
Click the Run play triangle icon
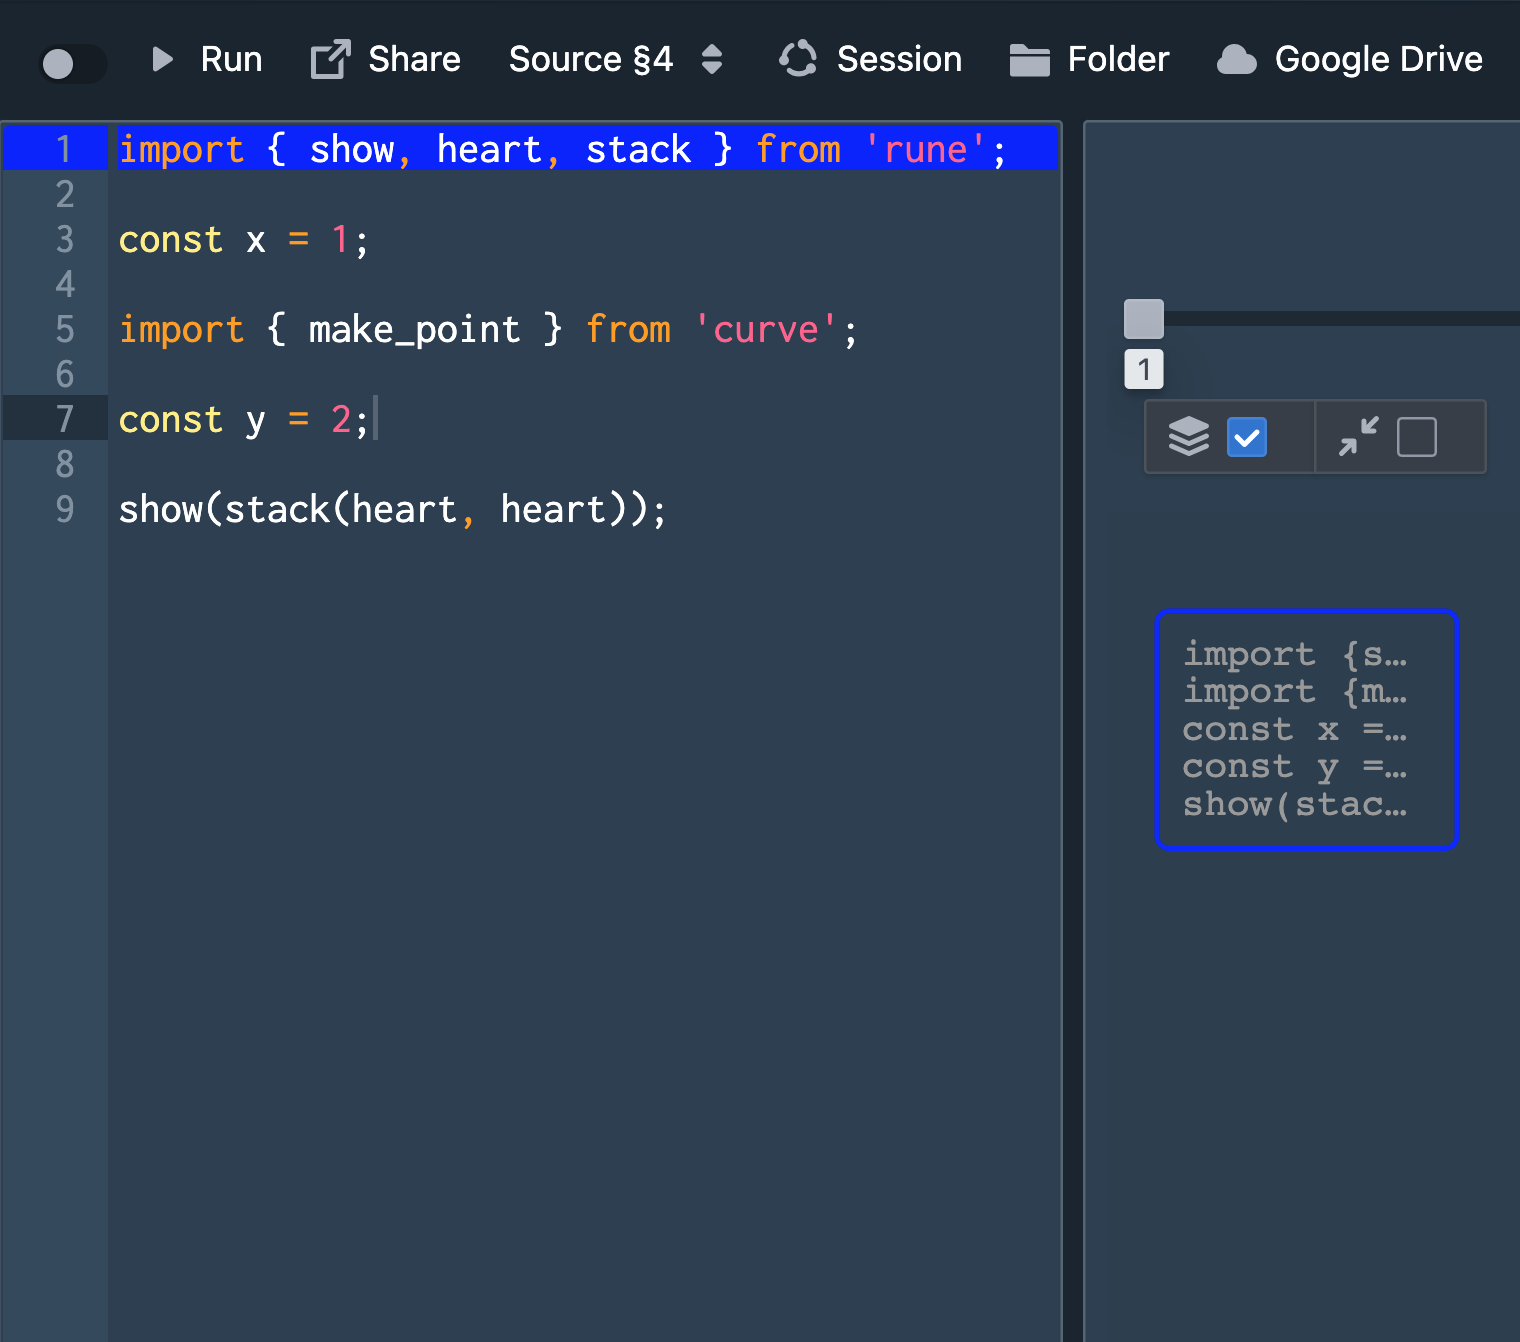pos(162,59)
